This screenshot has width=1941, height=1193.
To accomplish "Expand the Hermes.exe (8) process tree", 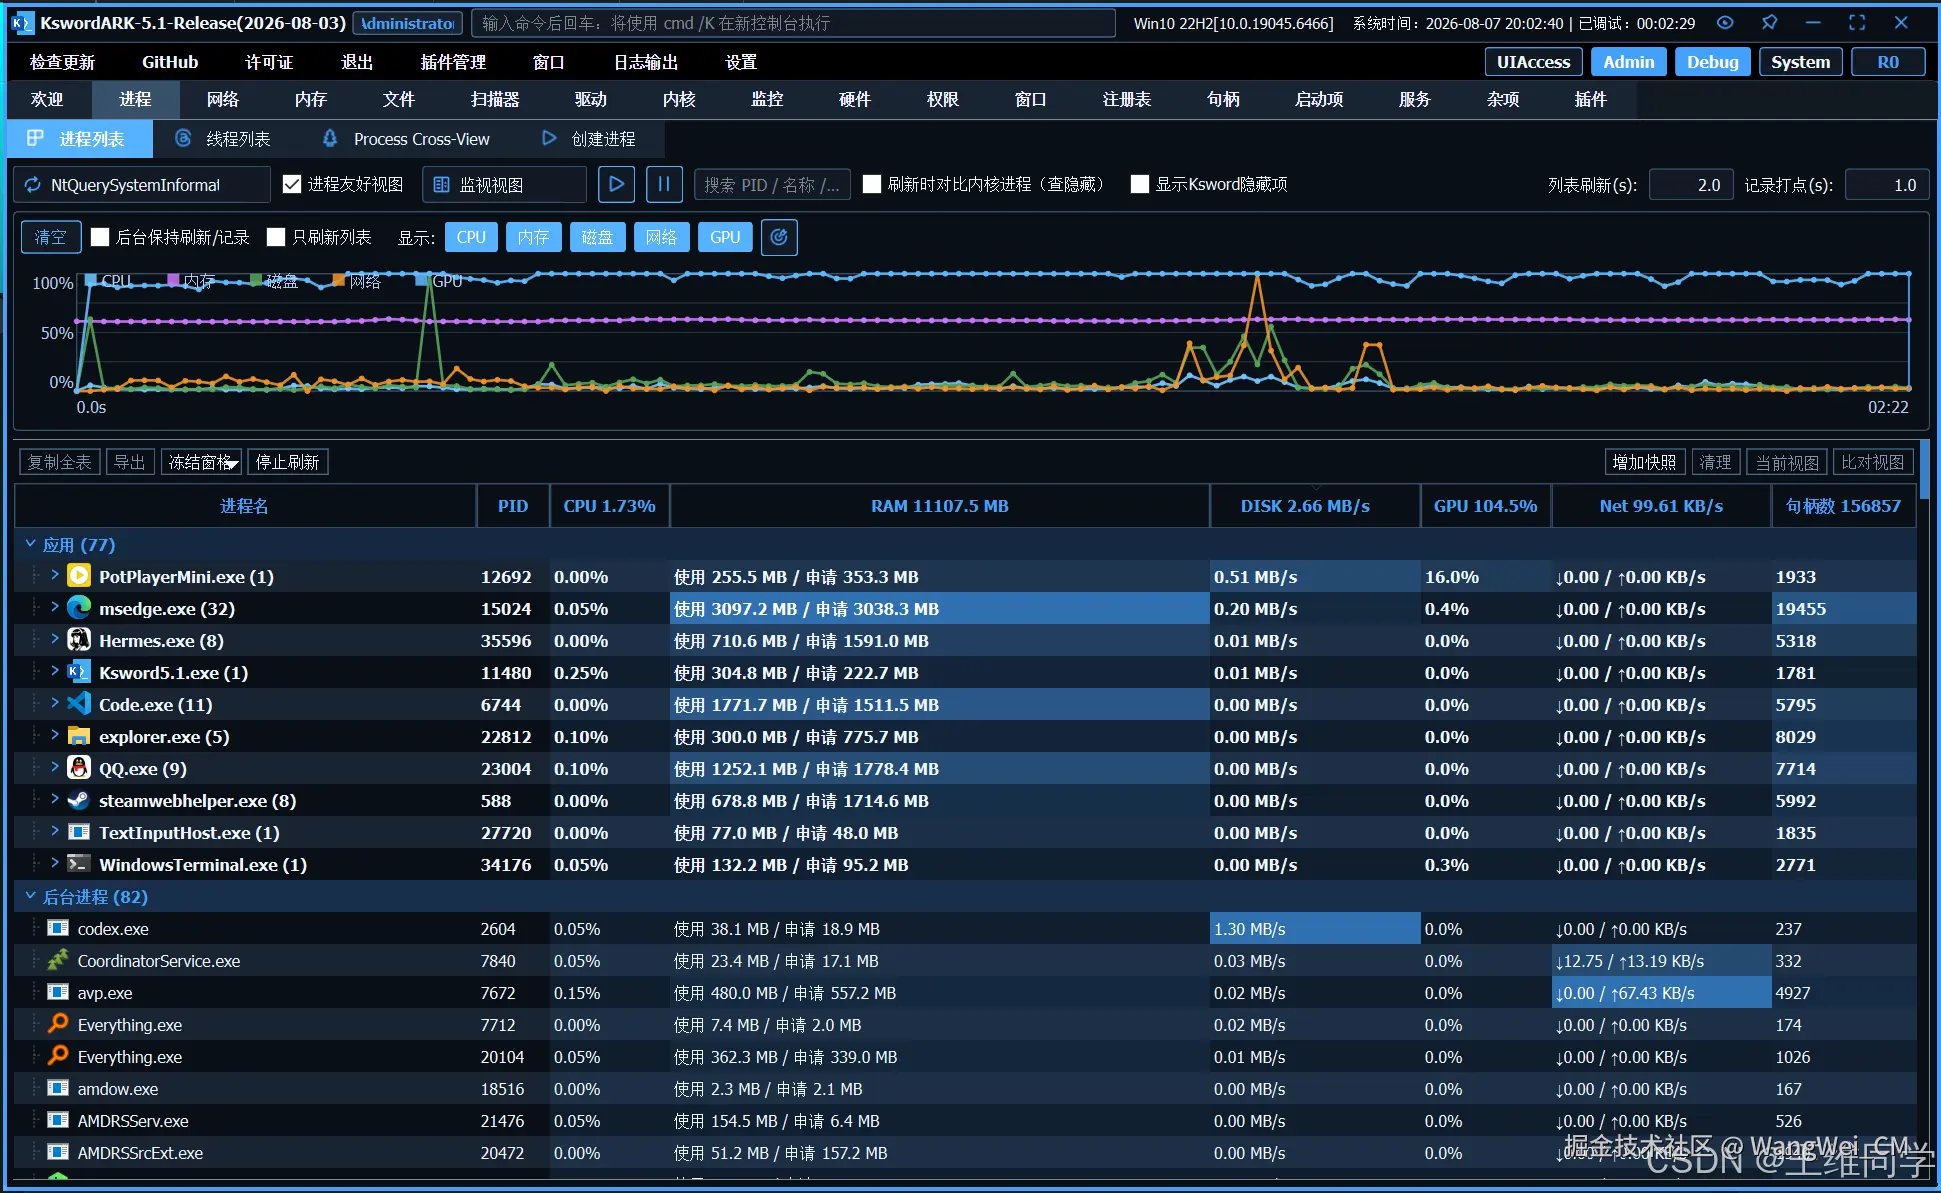I will (54, 639).
